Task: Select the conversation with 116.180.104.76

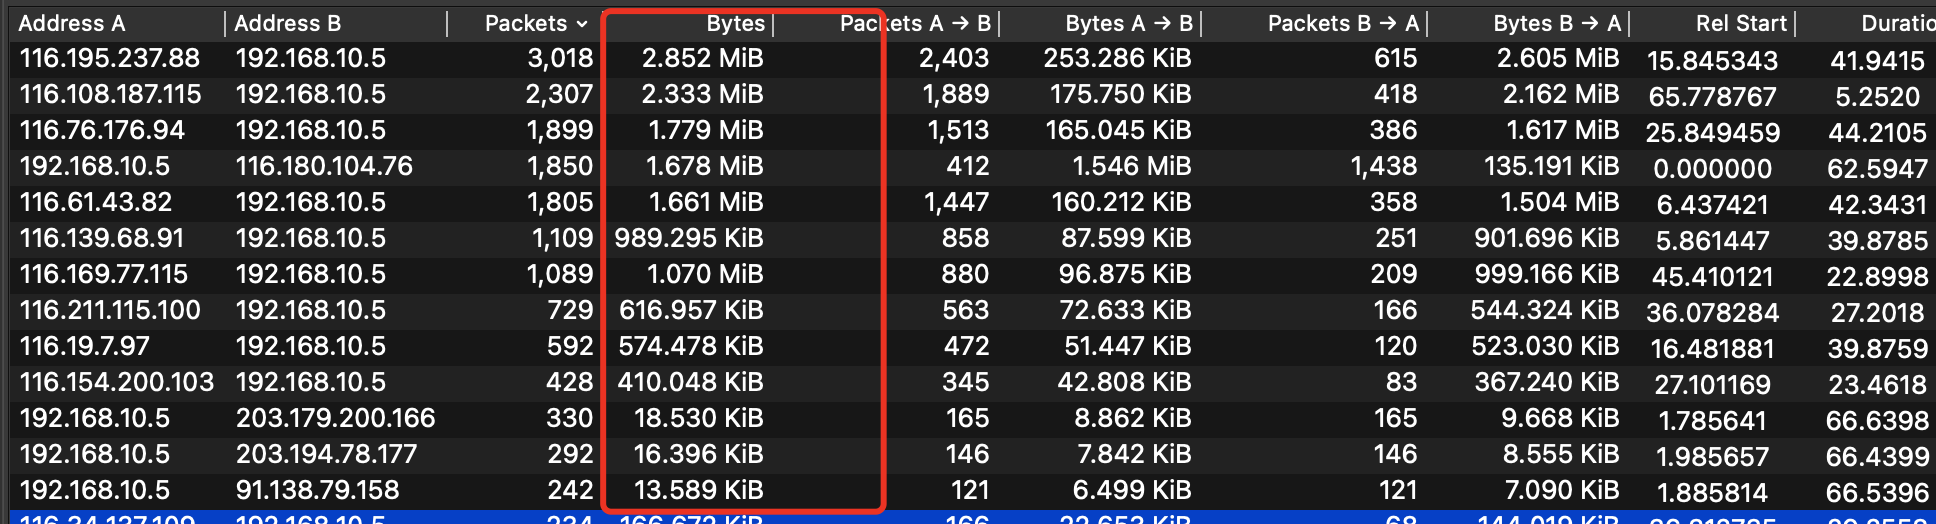Action: pyautogui.click(x=324, y=166)
